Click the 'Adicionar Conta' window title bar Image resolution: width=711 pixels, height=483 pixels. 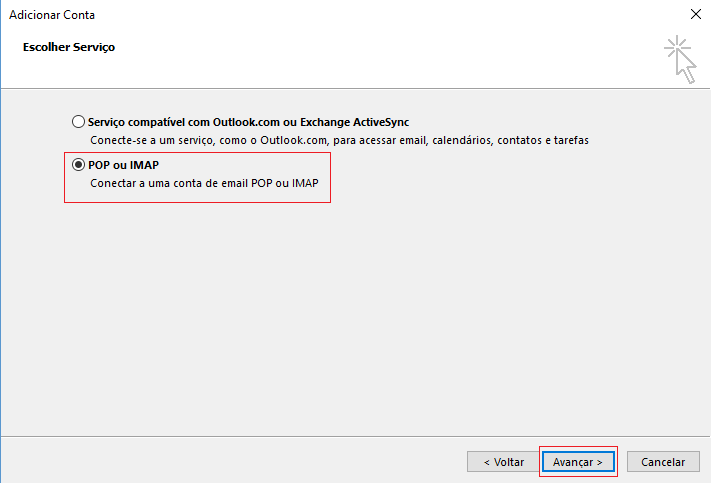(x=300, y=15)
